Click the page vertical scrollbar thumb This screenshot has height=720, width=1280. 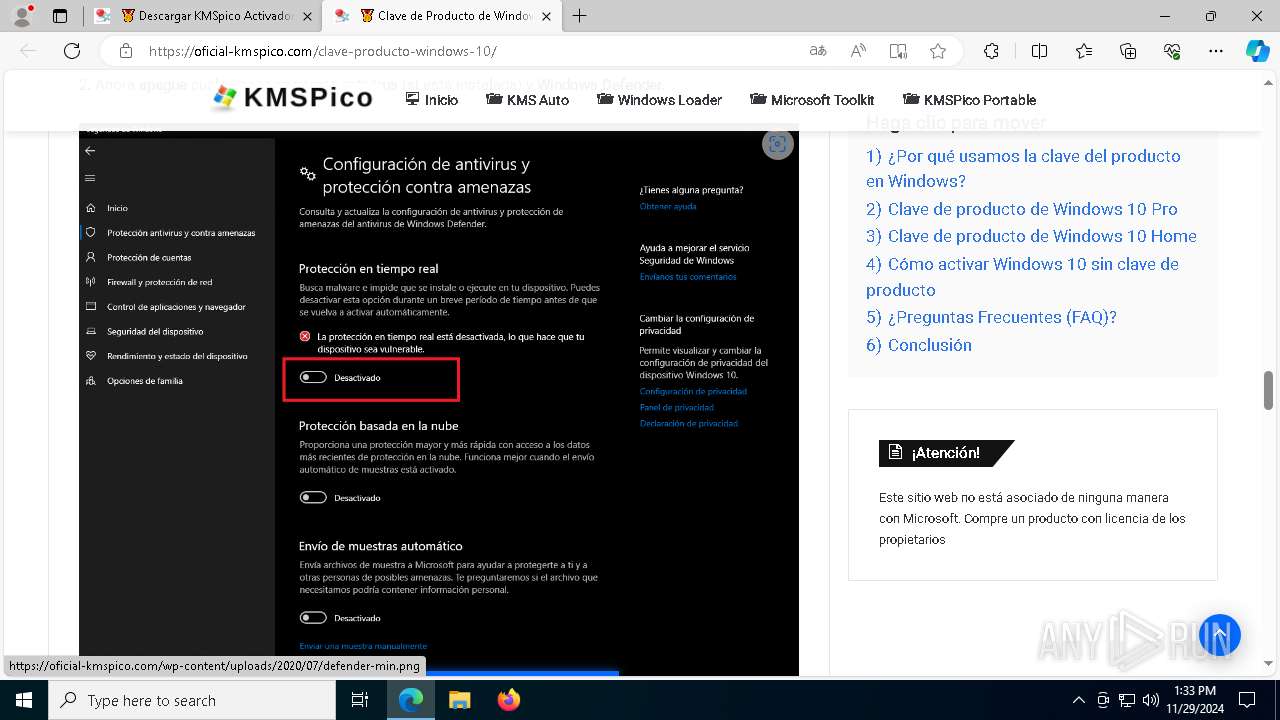[x=1269, y=390]
